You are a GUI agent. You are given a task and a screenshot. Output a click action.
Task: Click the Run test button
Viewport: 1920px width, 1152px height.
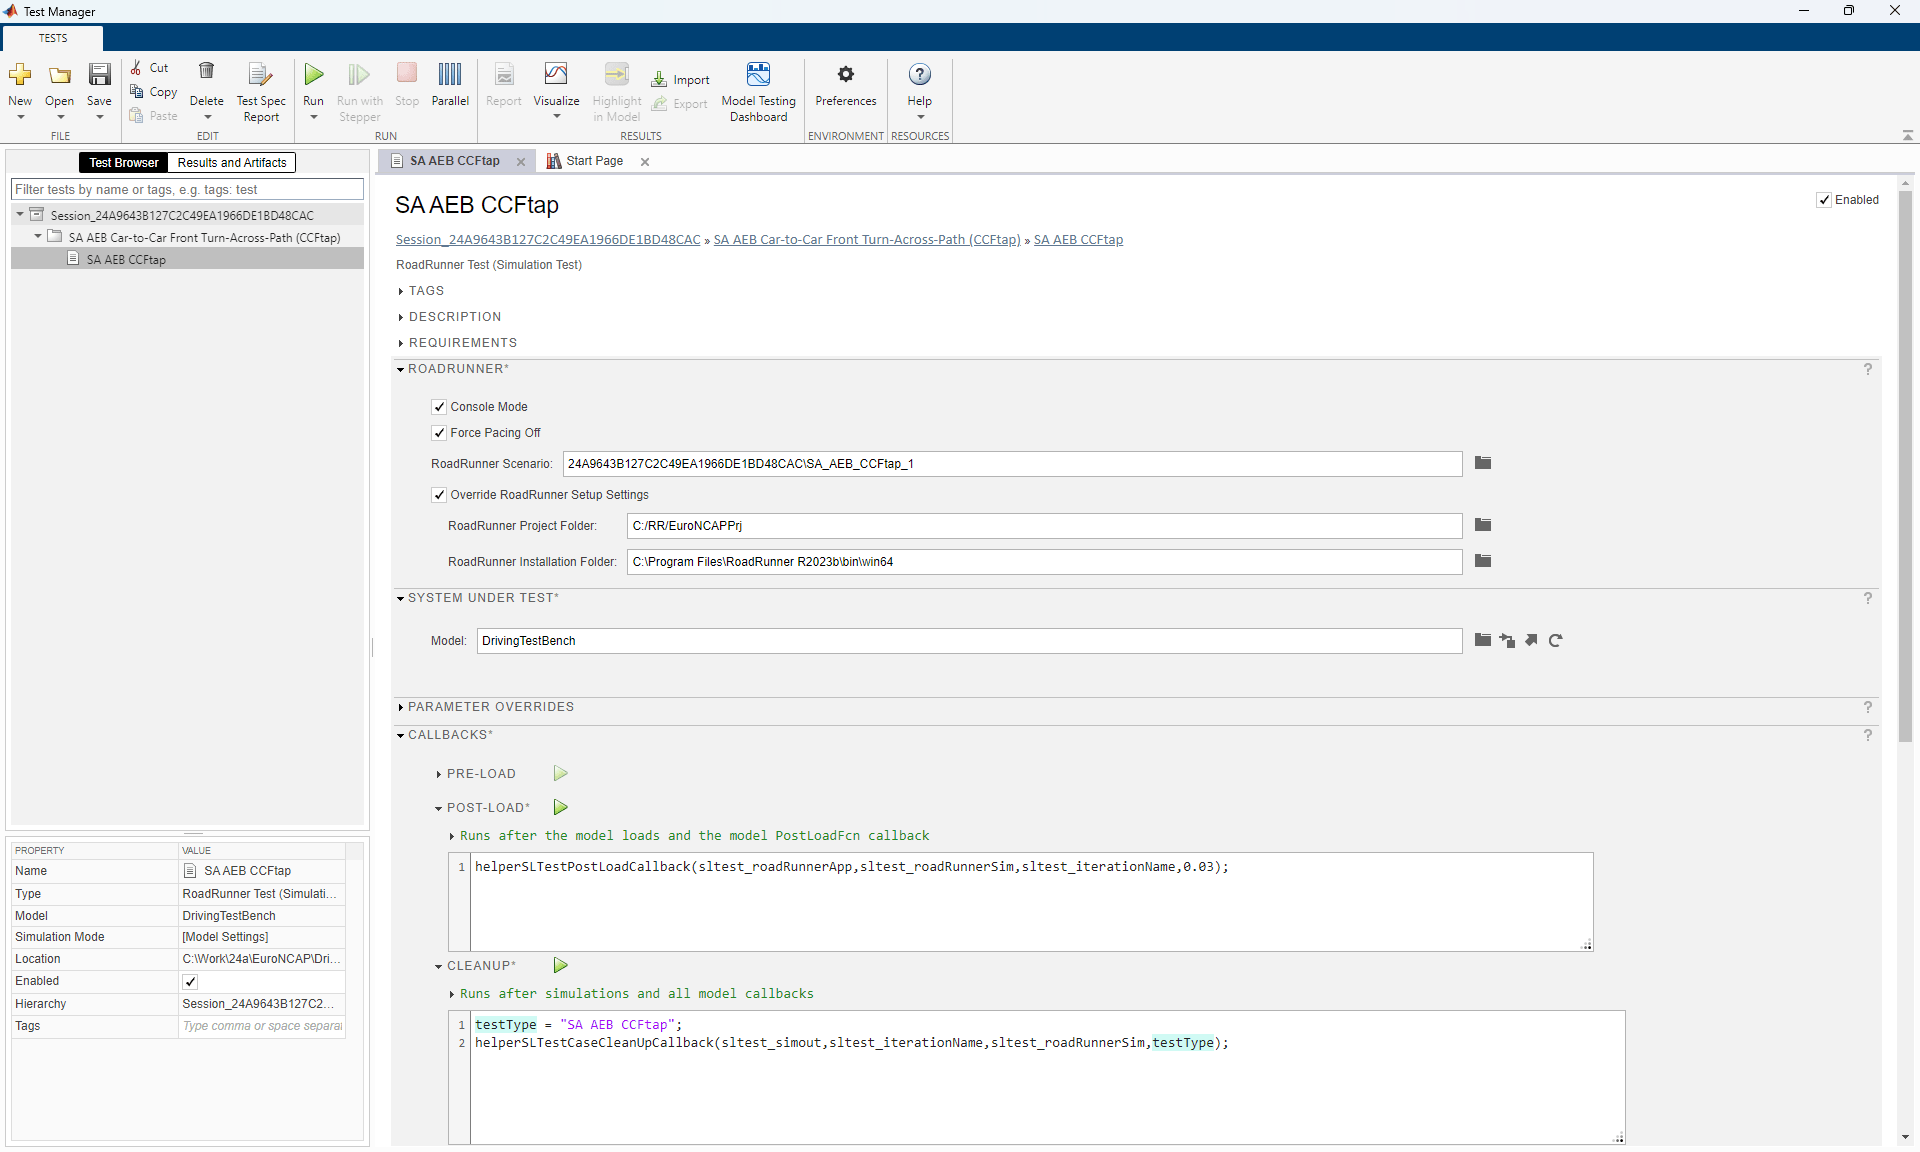tap(314, 76)
